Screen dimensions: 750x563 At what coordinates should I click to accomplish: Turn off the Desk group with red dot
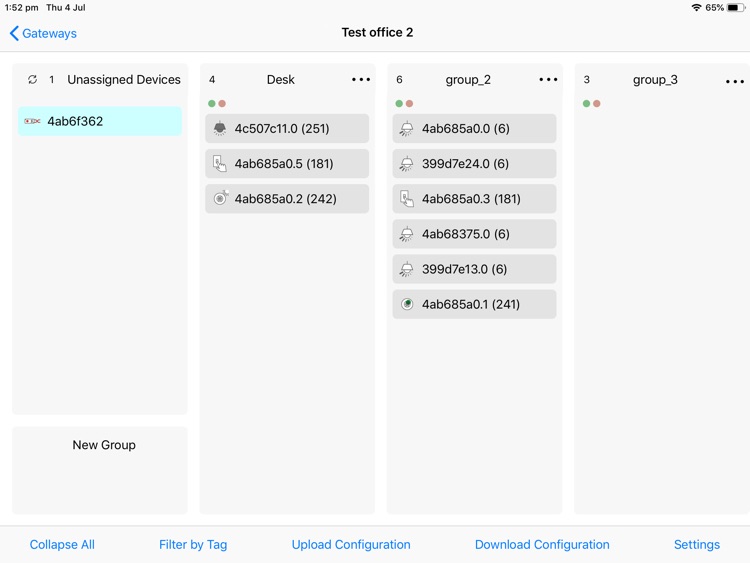pyautogui.click(x=222, y=103)
